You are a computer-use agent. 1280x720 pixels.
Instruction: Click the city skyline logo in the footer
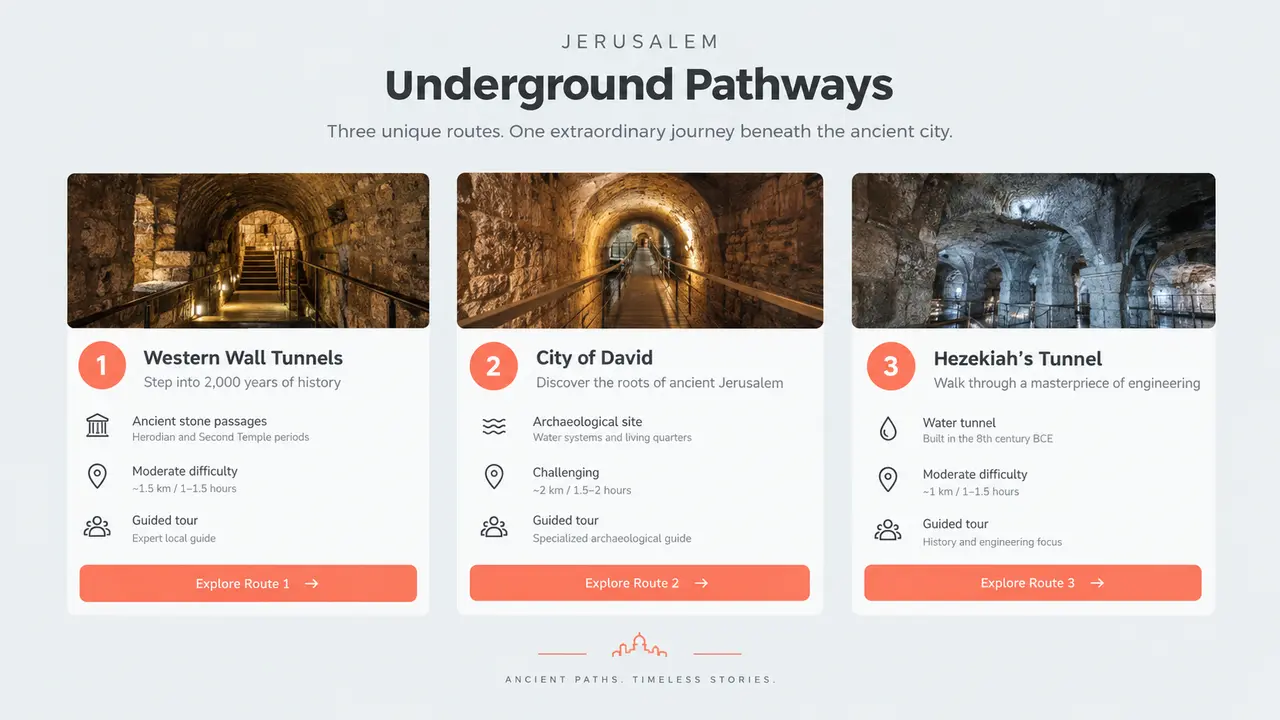tap(639, 646)
